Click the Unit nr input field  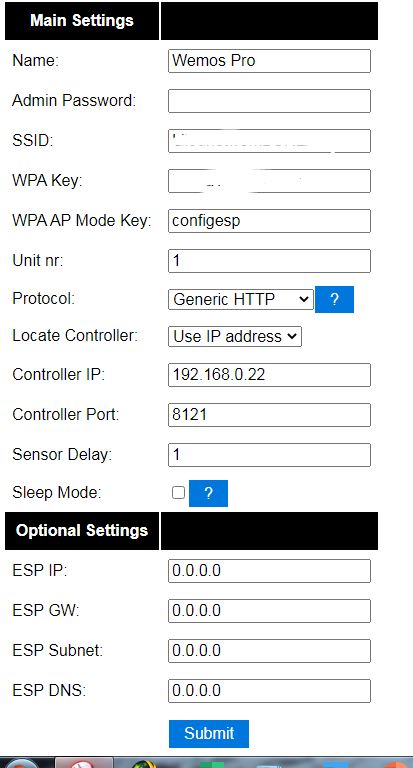(269, 261)
